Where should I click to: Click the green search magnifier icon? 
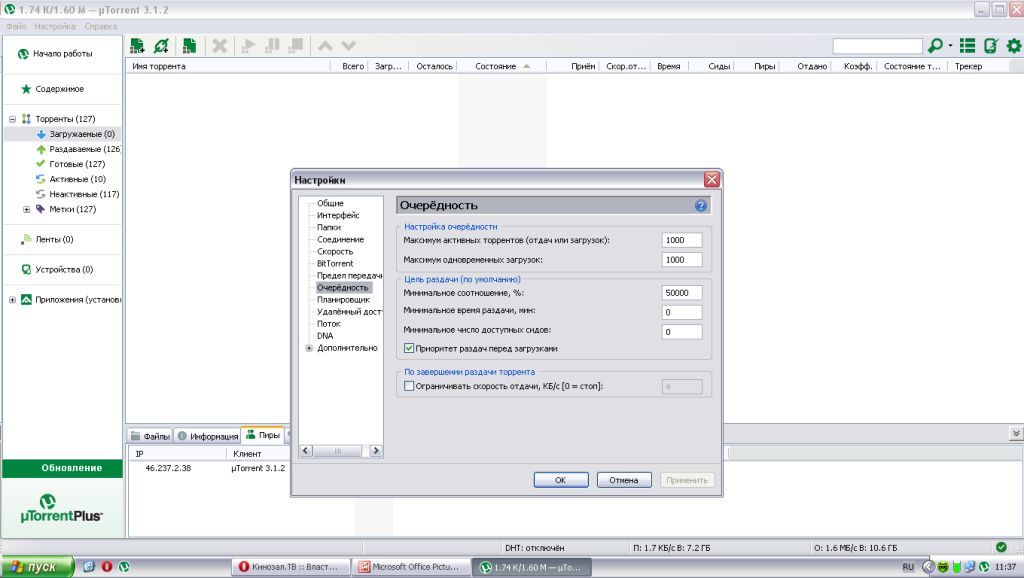(x=935, y=46)
